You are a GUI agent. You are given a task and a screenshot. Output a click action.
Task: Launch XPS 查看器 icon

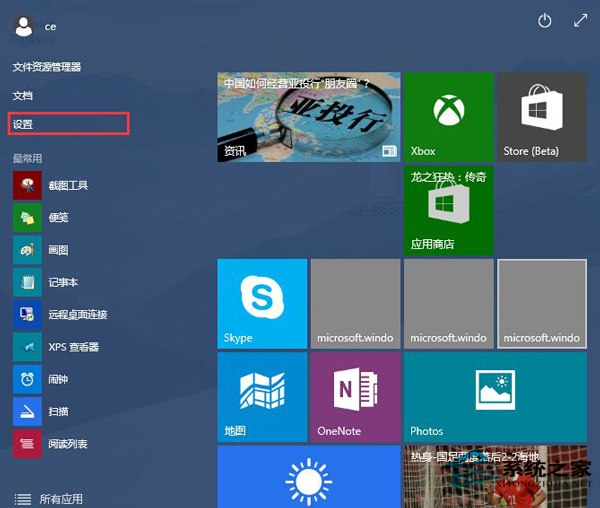click(x=27, y=347)
